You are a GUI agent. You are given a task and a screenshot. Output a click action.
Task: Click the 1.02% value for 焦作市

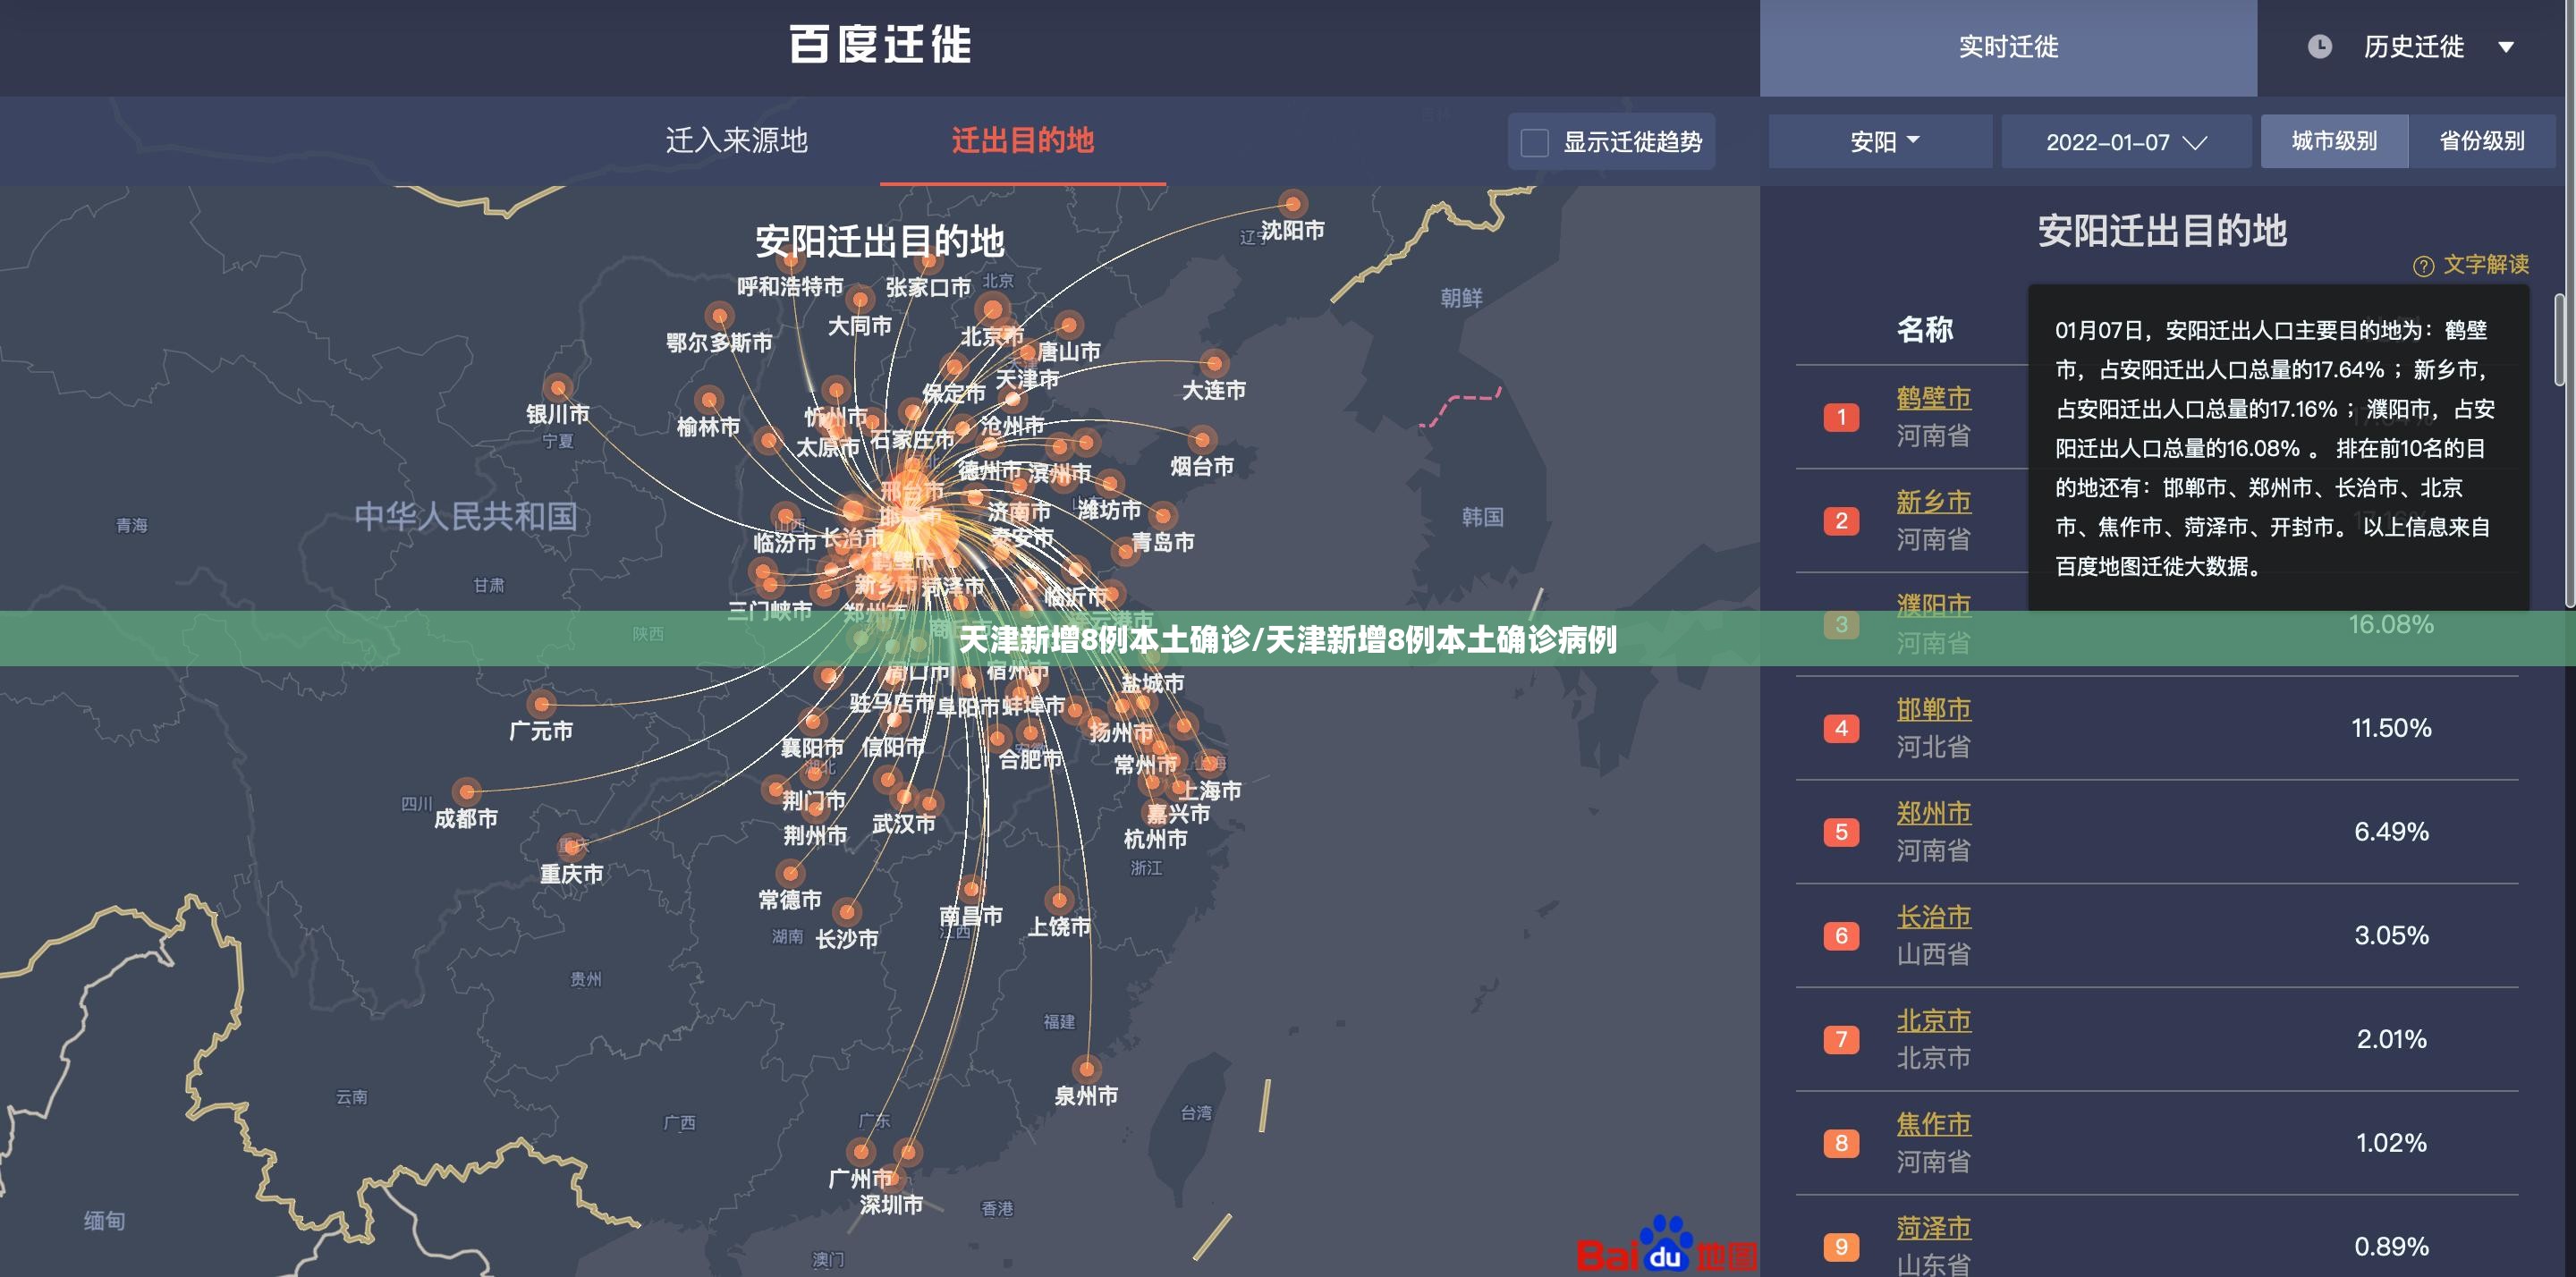tap(2391, 1143)
